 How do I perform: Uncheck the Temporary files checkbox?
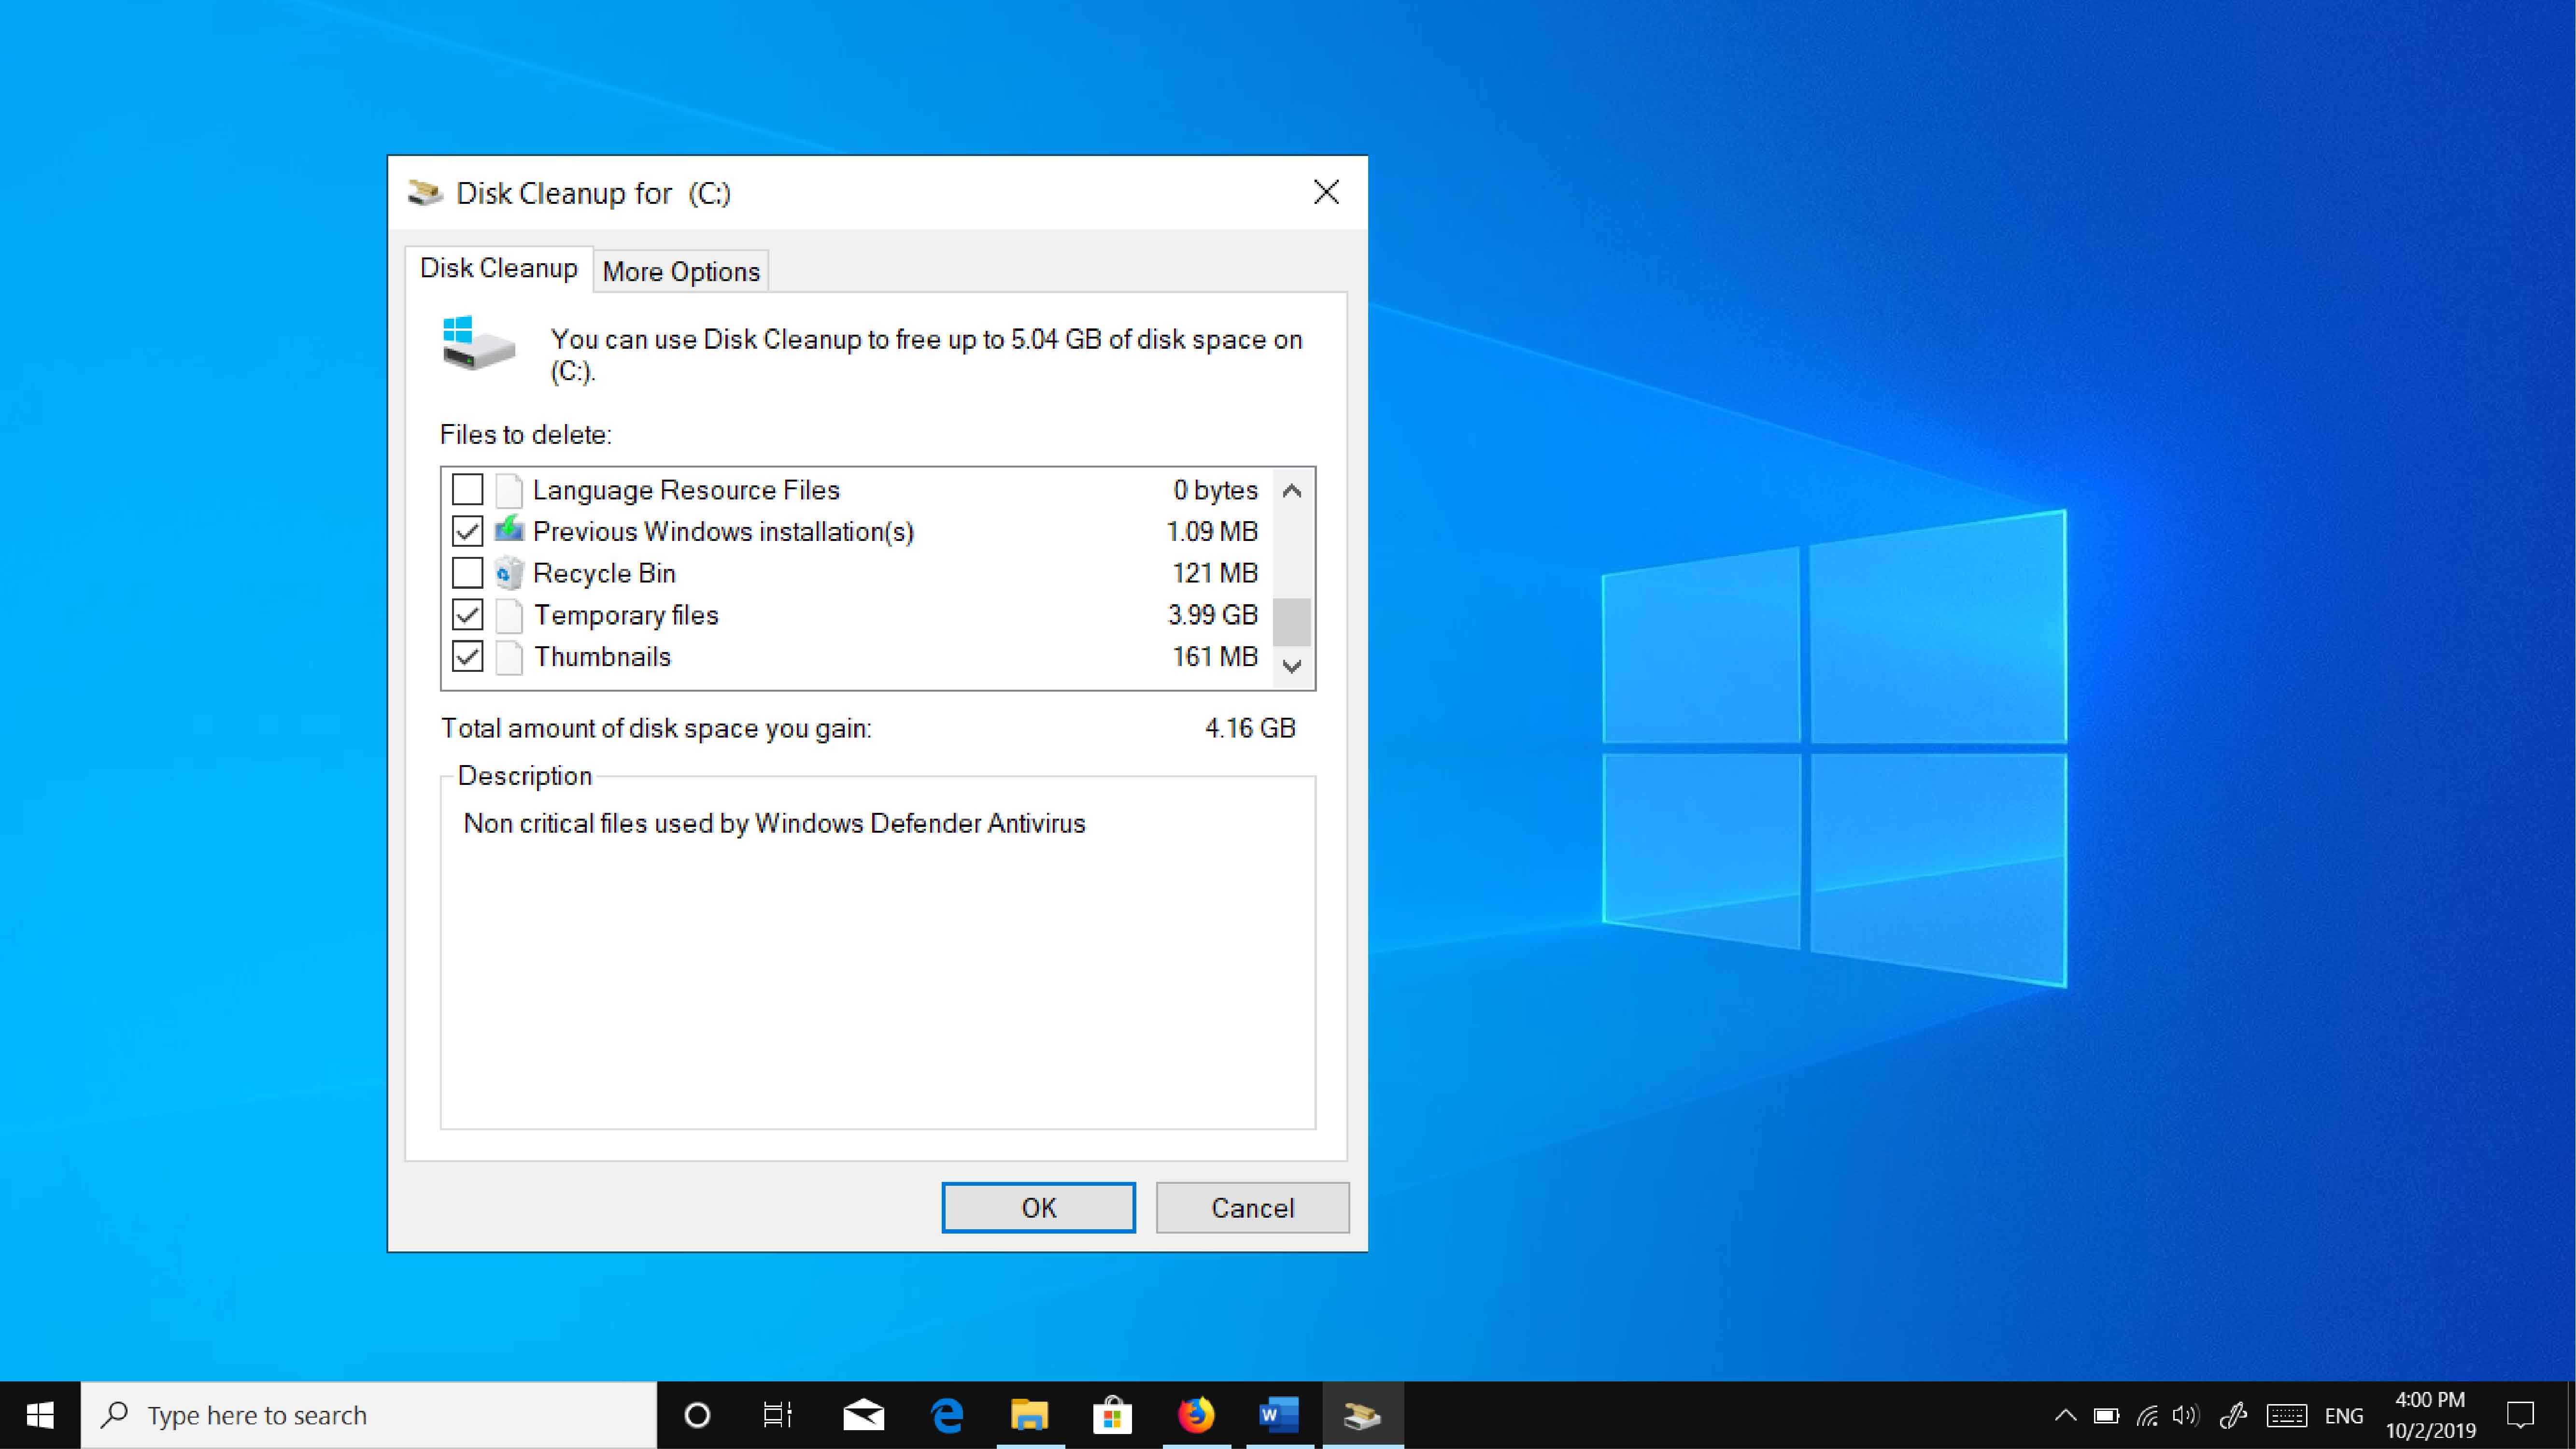[x=467, y=615]
